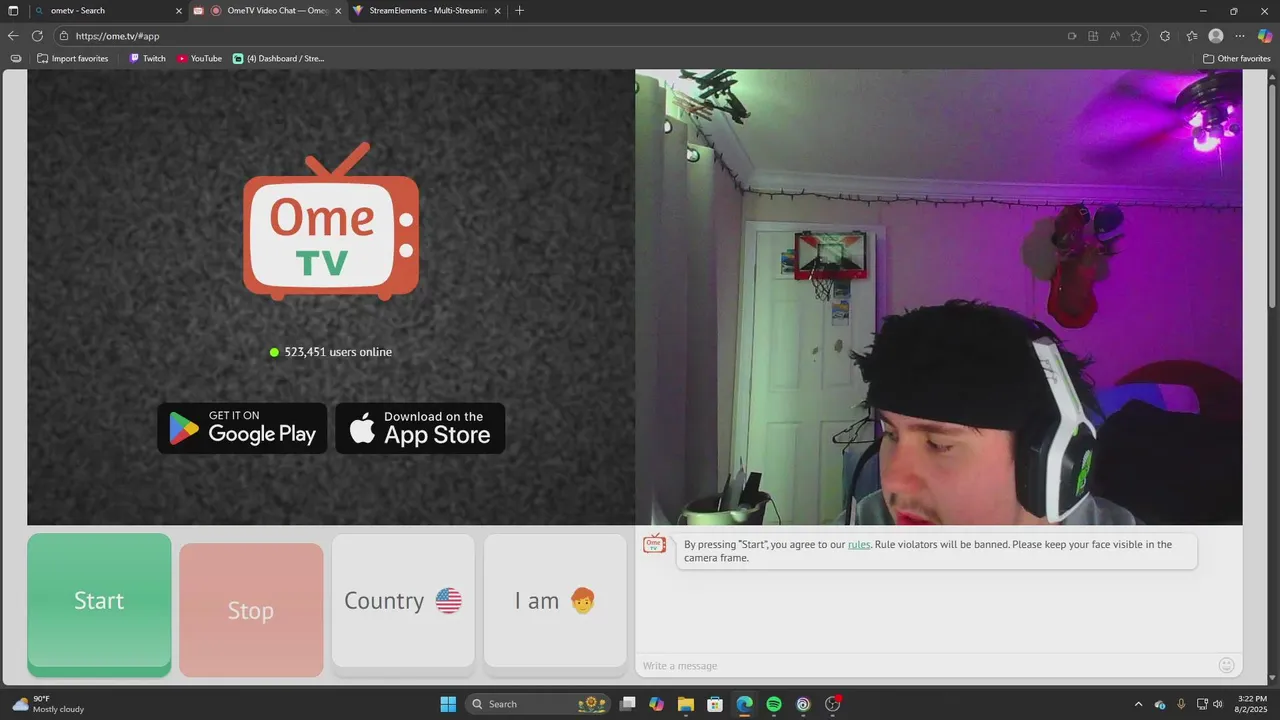Open Spotify from the taskbar

pos(774,704)
